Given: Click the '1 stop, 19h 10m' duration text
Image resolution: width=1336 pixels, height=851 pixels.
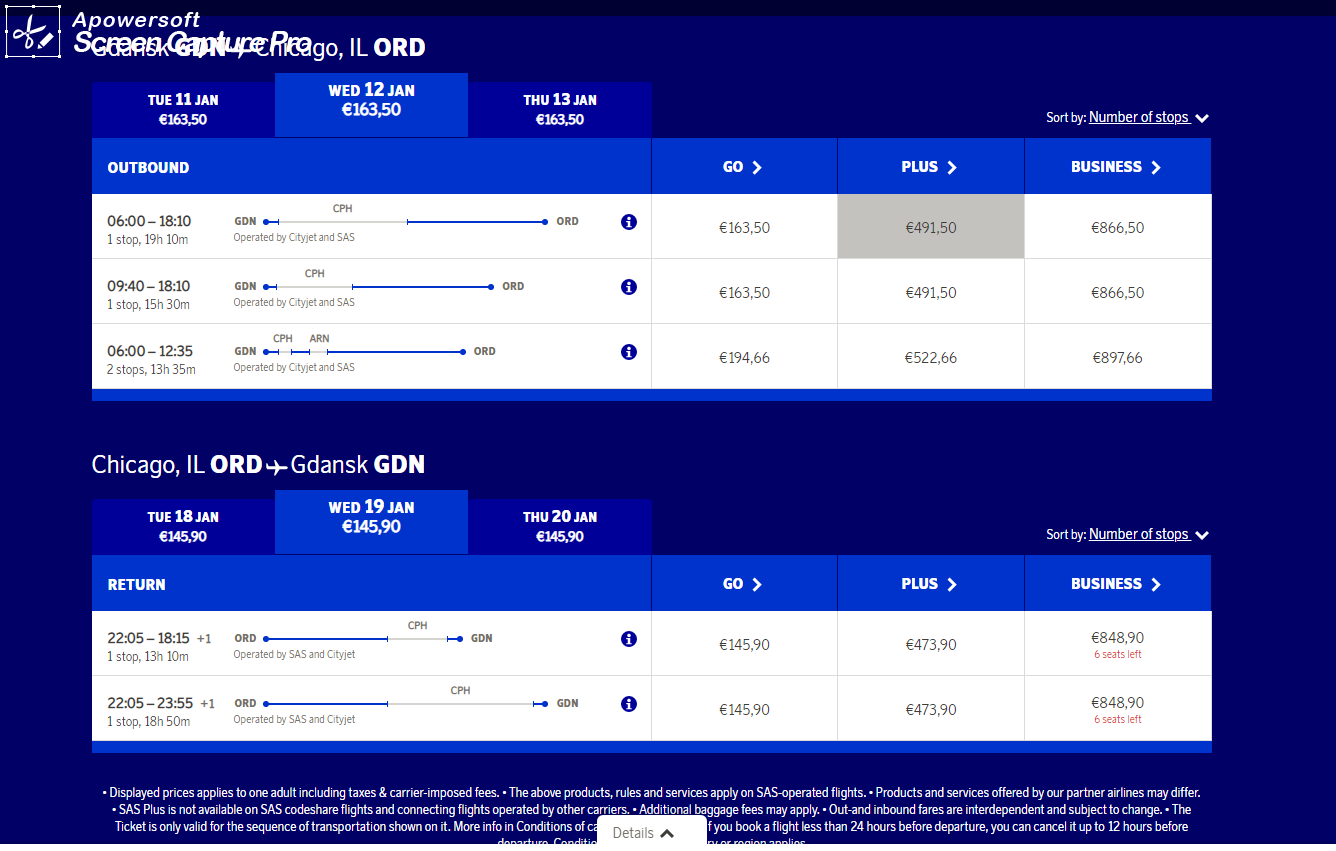Looking at the screenshot, I should tap(147, 239).
